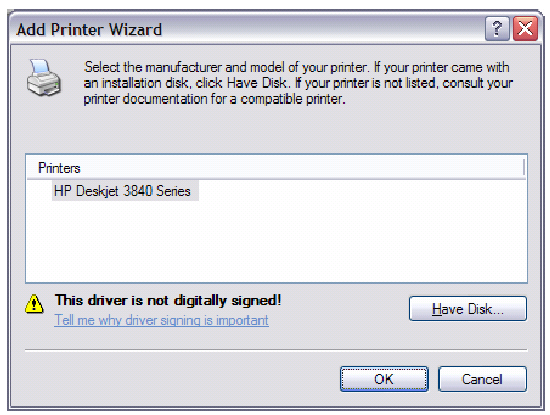Open the Have Disk... dialog

tap(468, 309)
